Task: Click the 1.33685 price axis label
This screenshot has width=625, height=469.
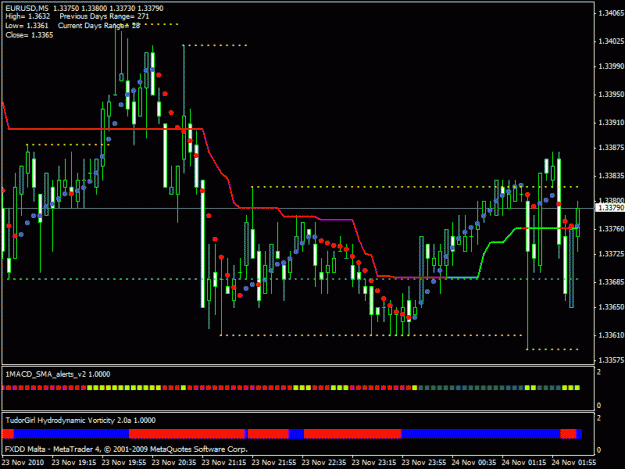Action: tap(611, 282)
